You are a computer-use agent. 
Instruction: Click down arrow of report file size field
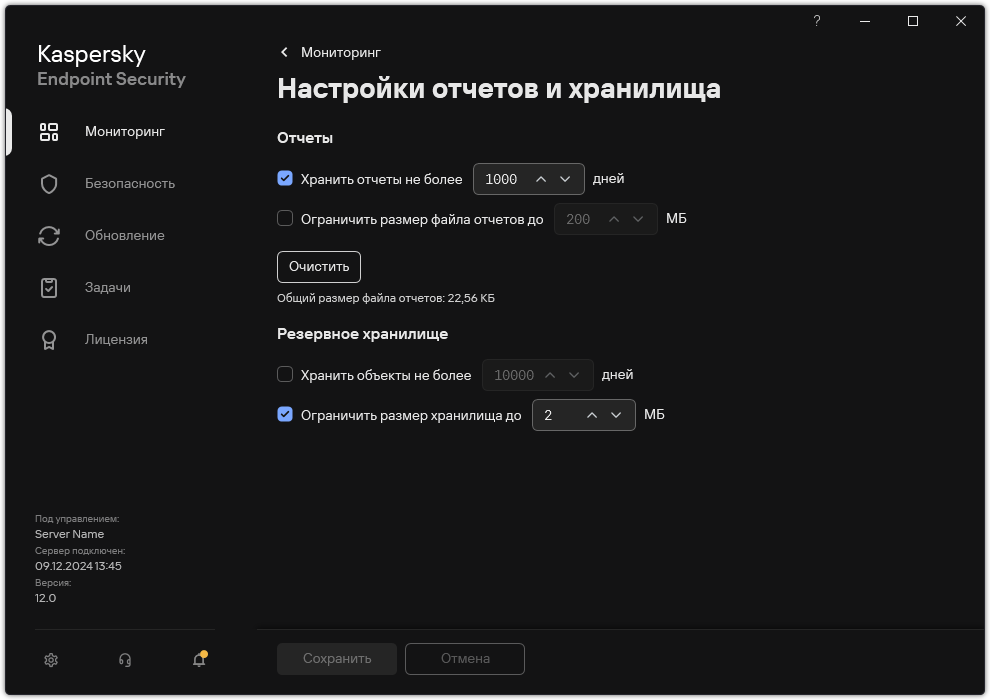point(638,219)
